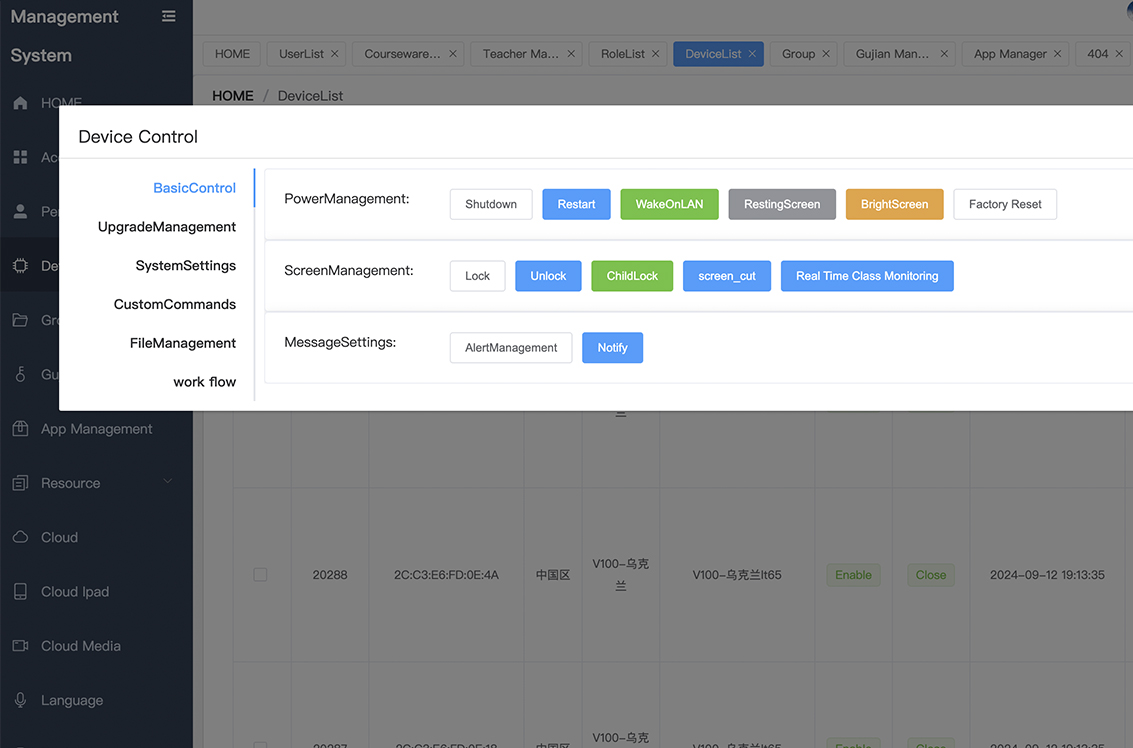
Task: Open the Resource sidebar icon
Action: (x=20, y=483)
